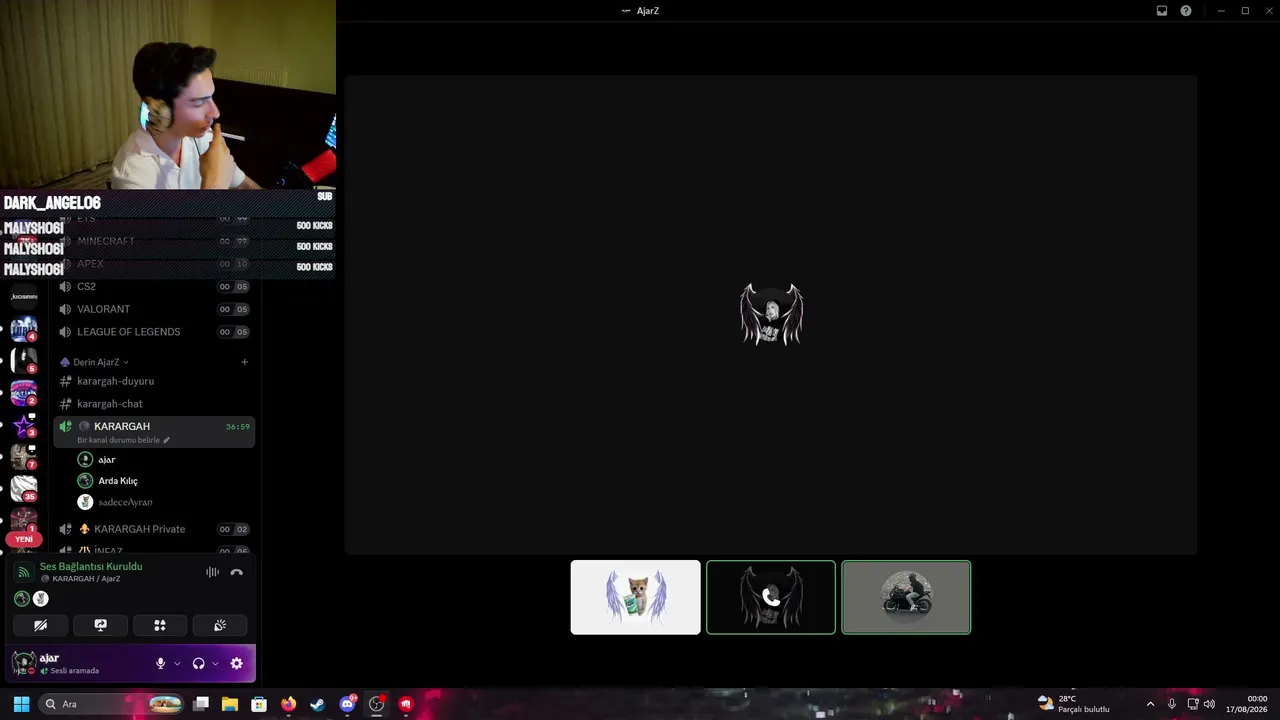
Task: Open server with 35 notifications badge
Action: (24, 488)
